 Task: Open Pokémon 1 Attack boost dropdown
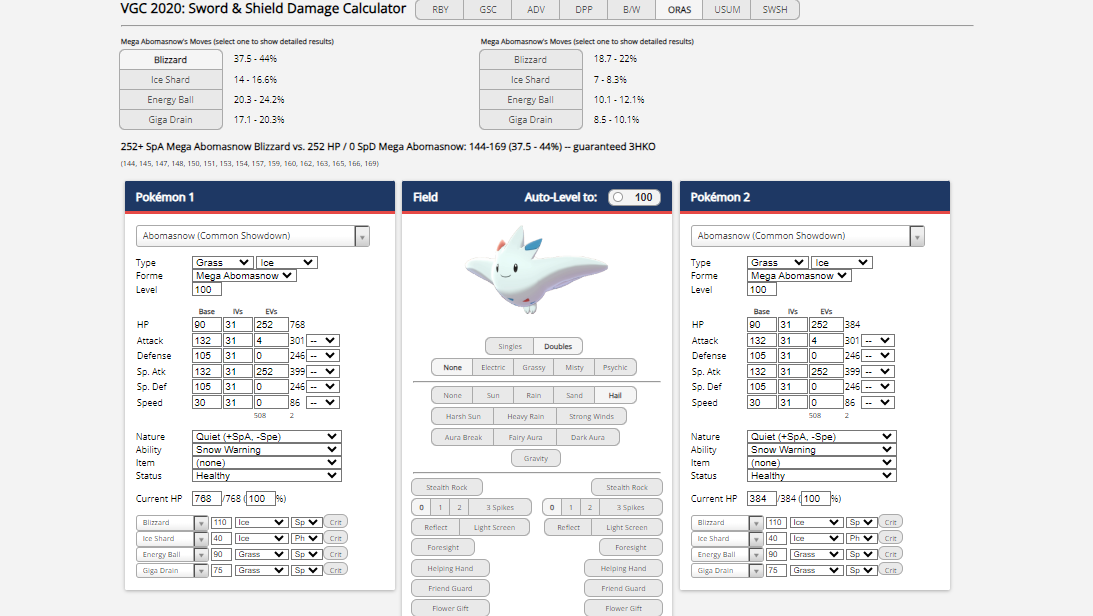(x=323, y=341)
